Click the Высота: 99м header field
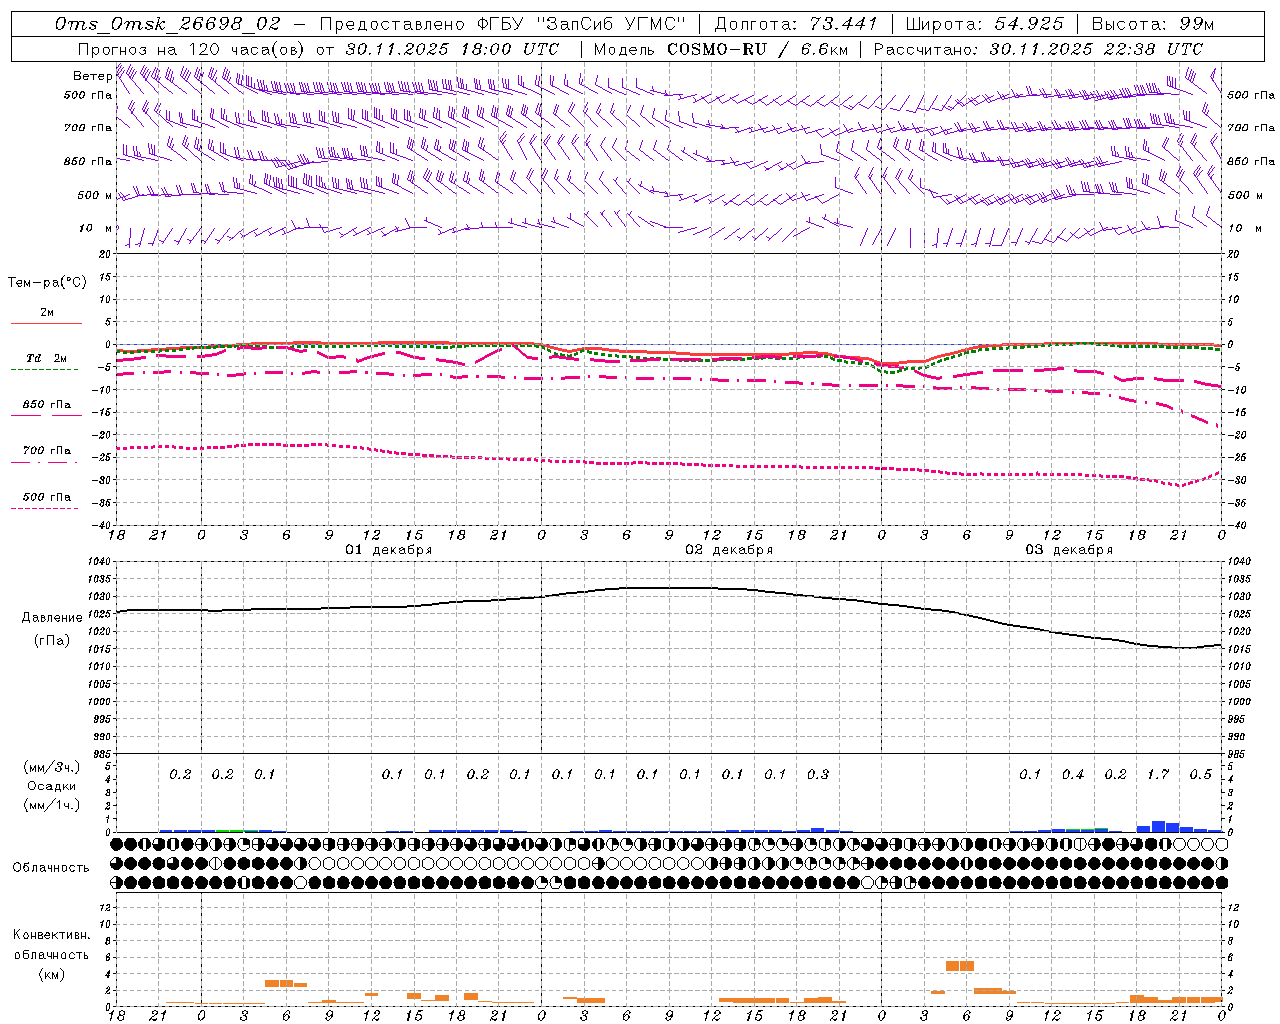This screenshot has width=1280, height=1024. [1153, 24]
